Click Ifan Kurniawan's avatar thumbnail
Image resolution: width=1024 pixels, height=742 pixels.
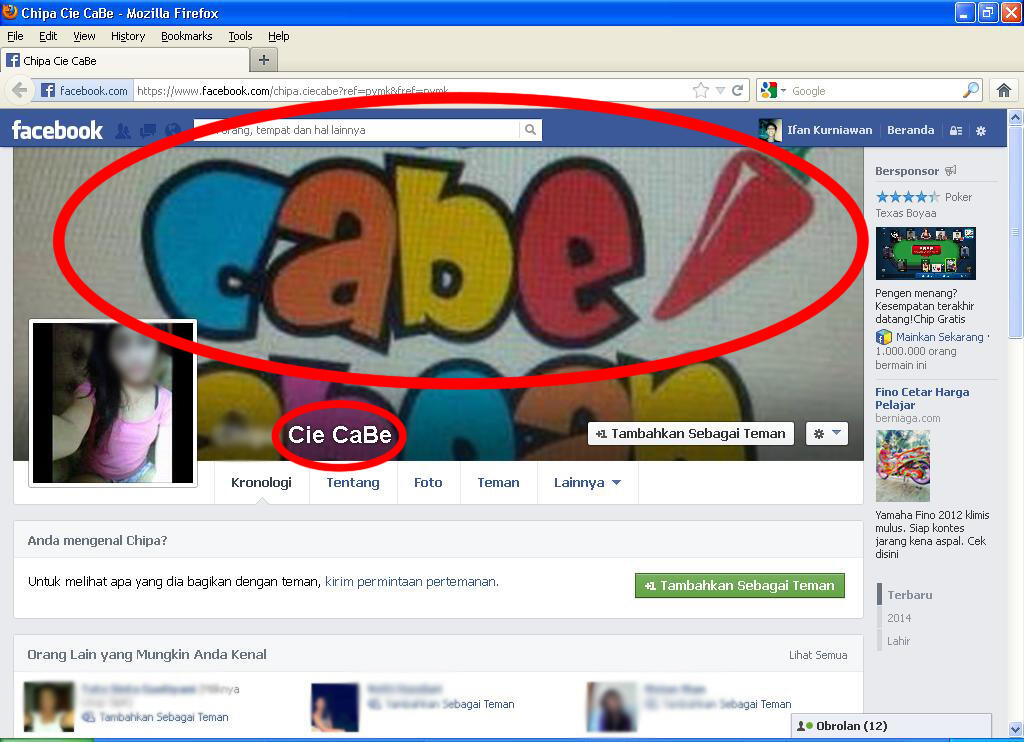[x=770, y=130]
